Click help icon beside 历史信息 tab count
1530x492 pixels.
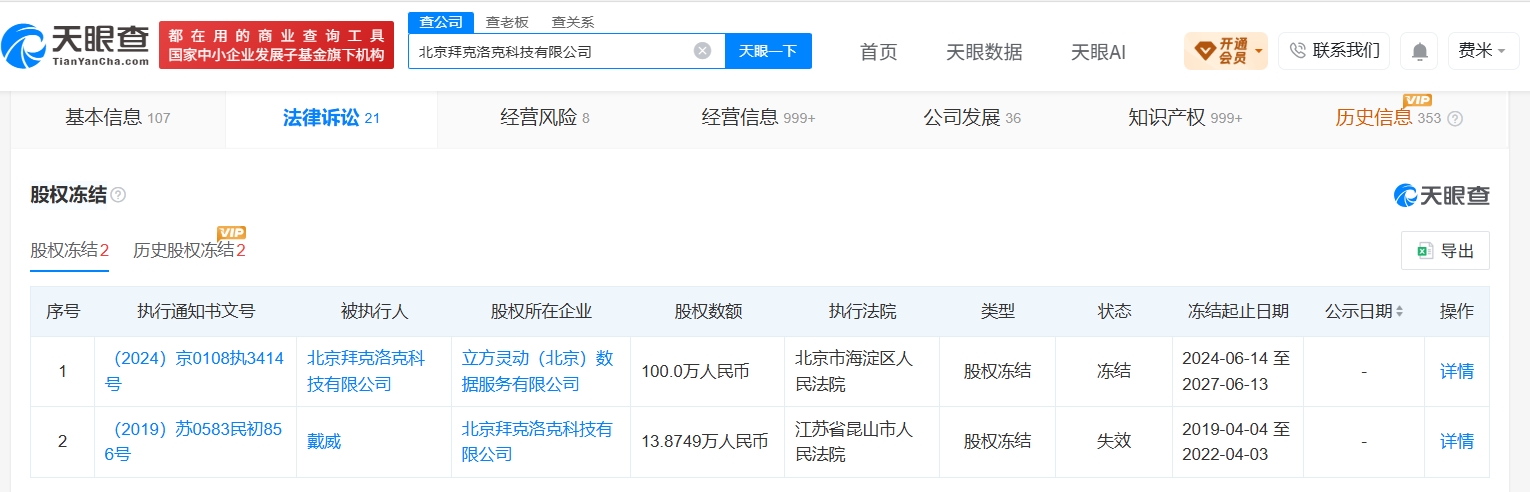1455,118
